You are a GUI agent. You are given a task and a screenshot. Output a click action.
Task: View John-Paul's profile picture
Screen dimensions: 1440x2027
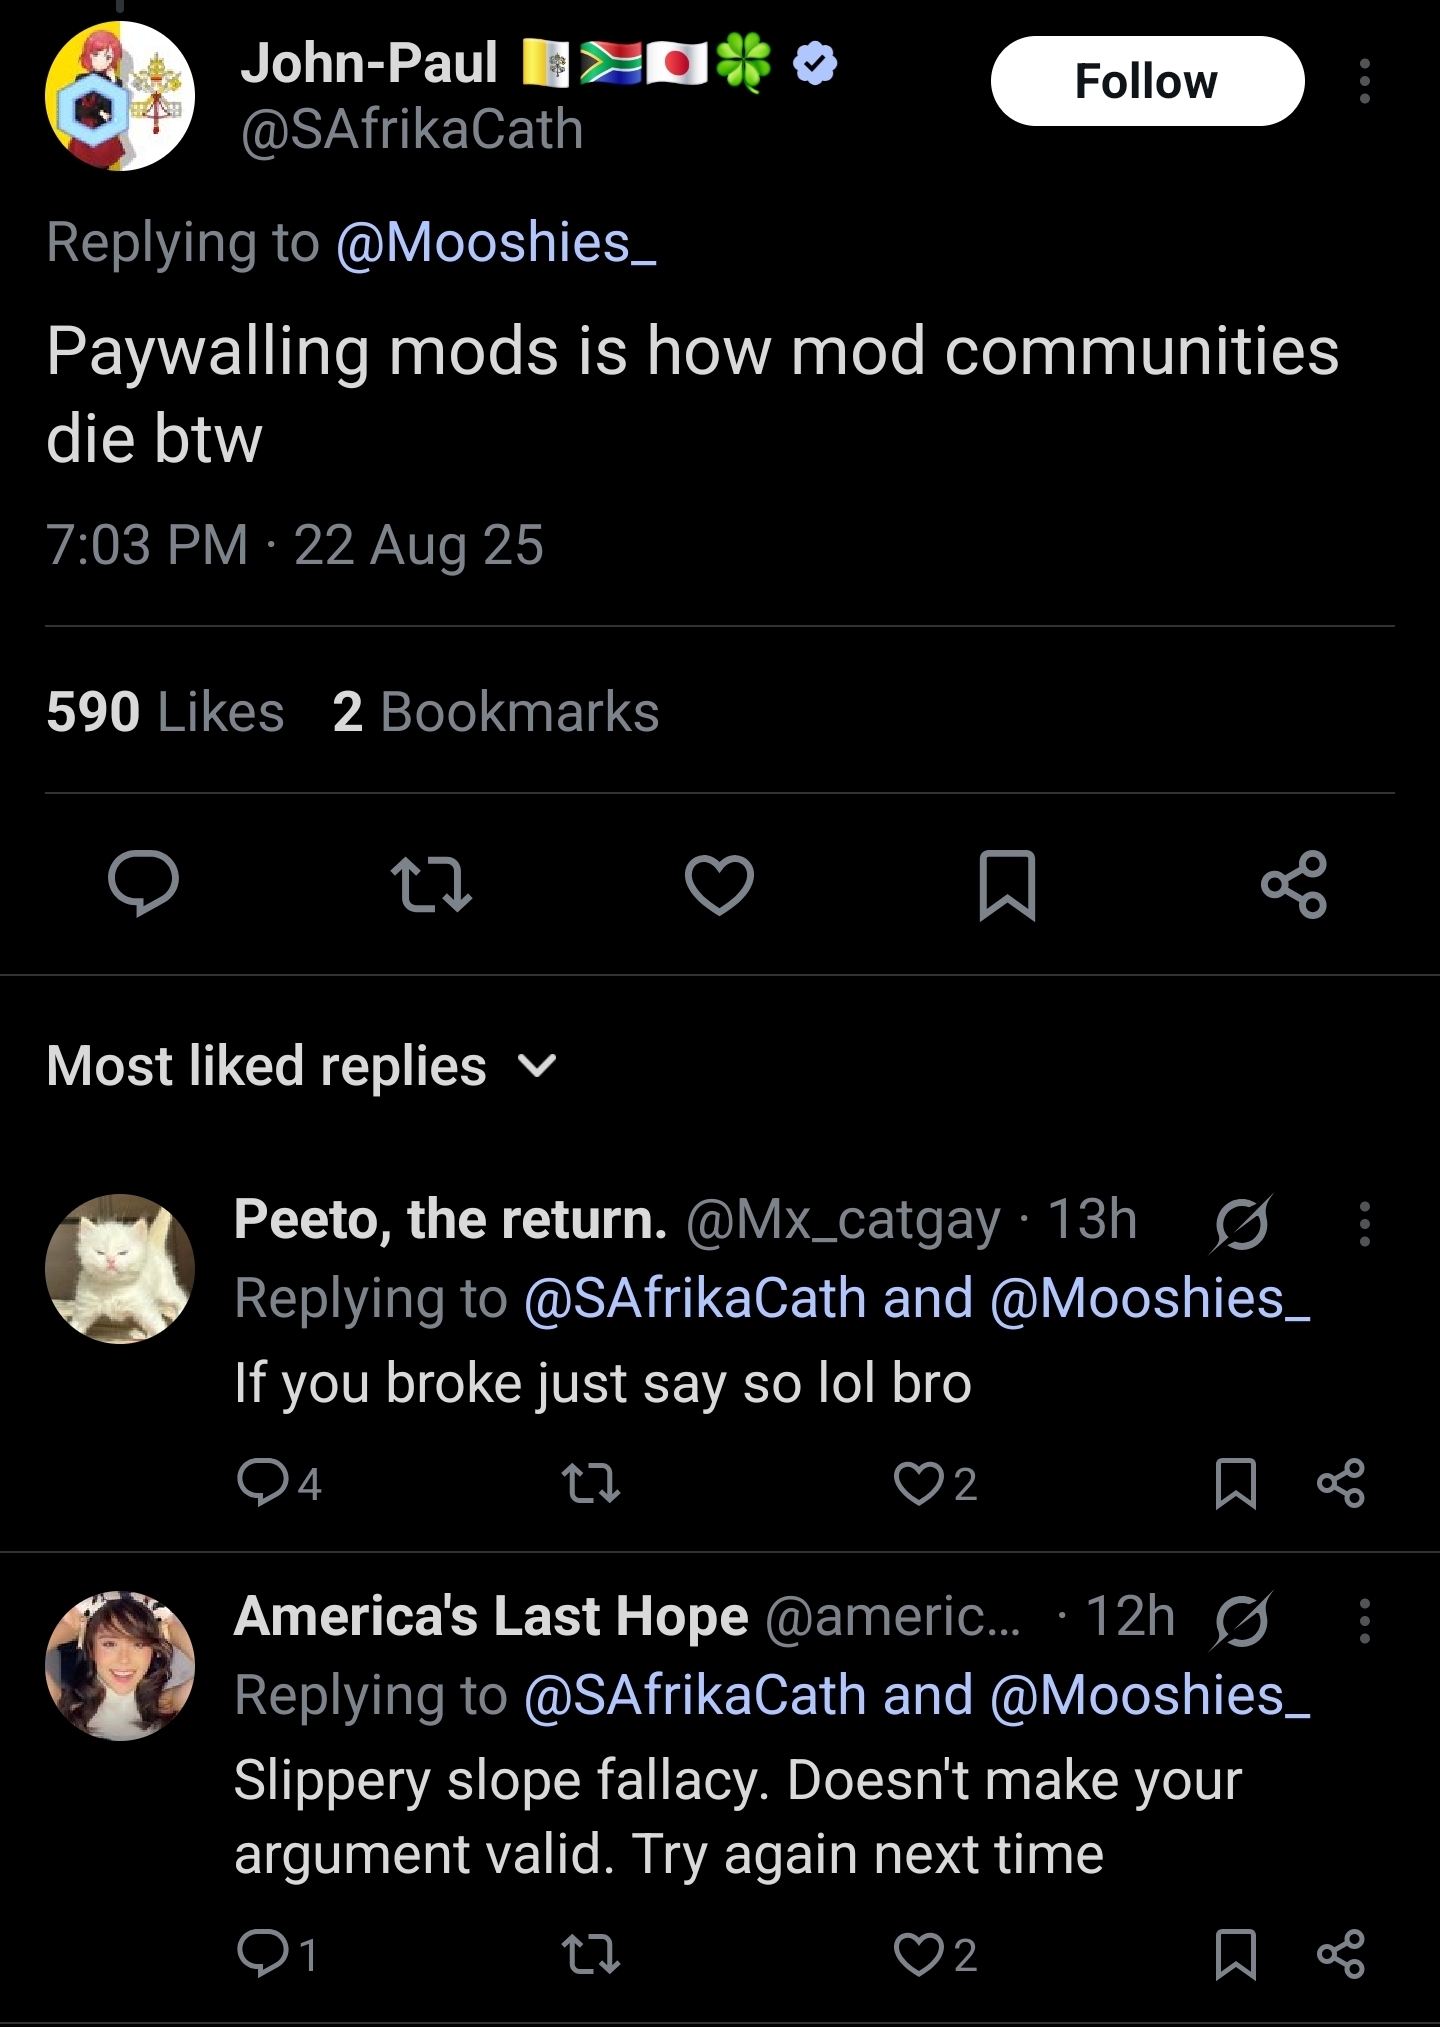[120, 96]
